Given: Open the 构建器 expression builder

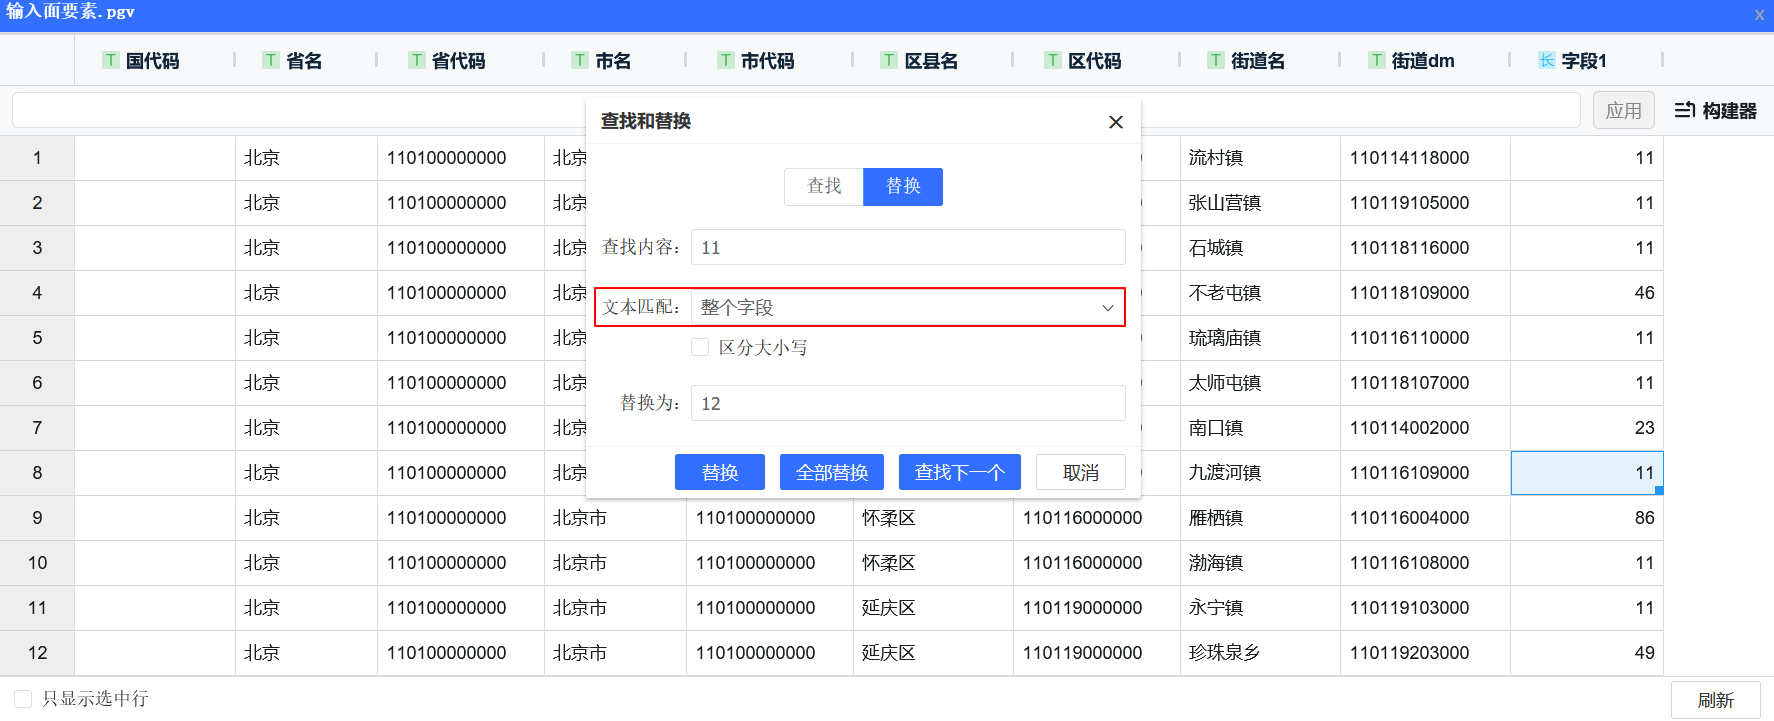Looking at the screenshot, I should click(1716, 111).
